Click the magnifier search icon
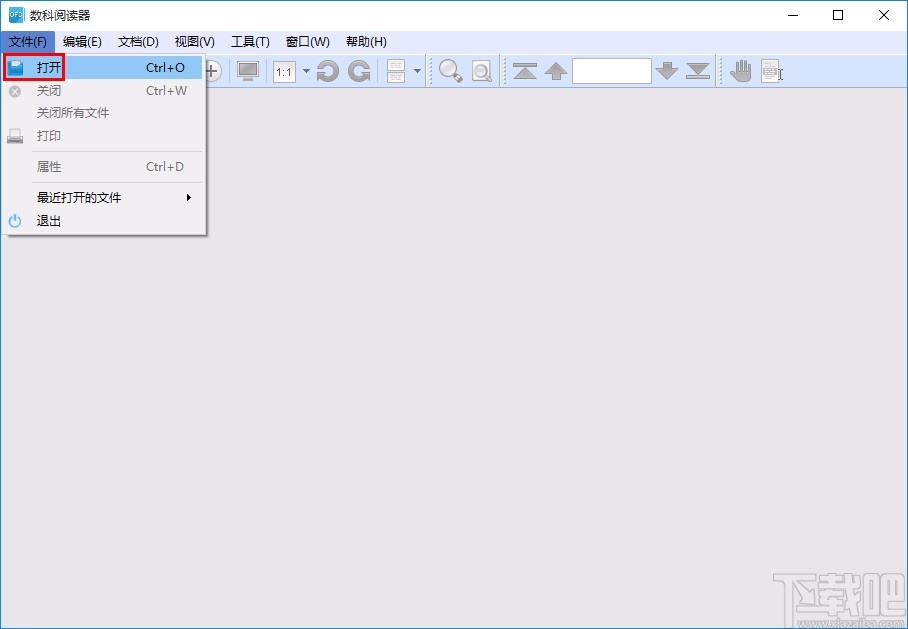The width and height of the screenshot is (908, 629). pos(451,71)
